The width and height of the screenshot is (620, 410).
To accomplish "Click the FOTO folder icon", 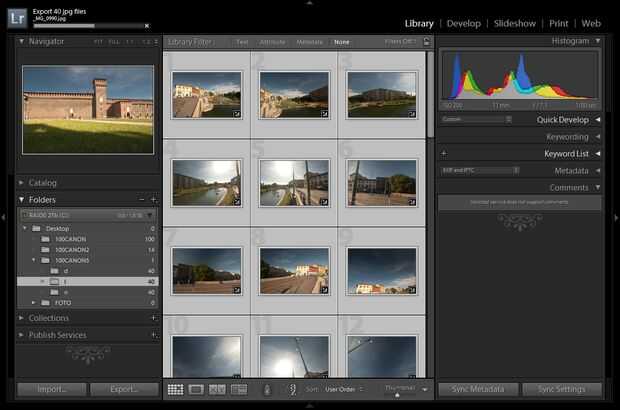I will tap(45, 303).
